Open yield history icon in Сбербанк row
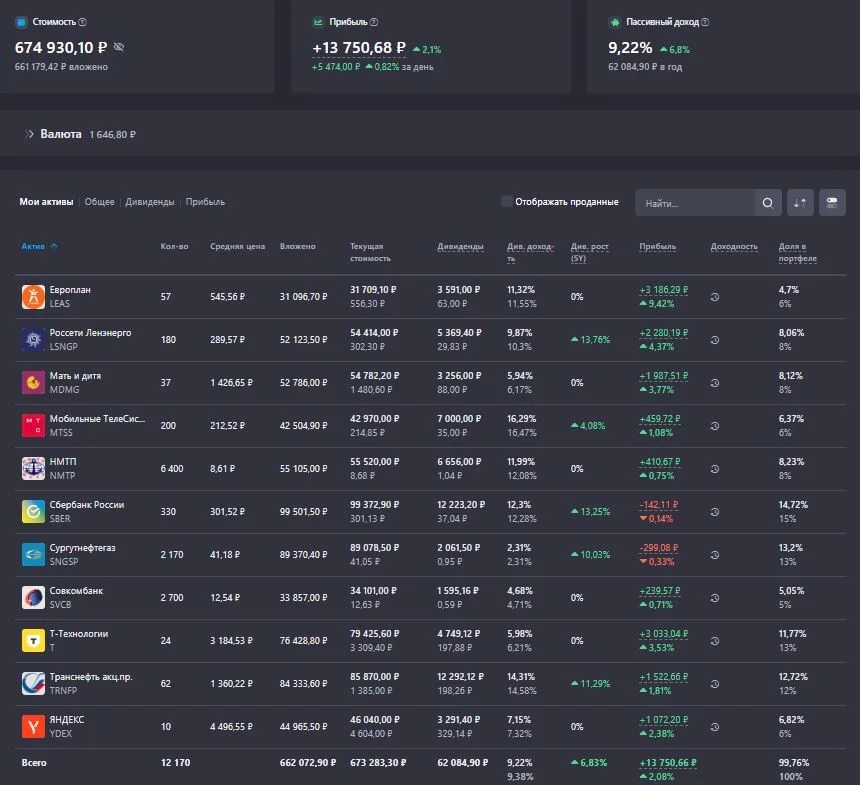Screen dimensions: 860x785 715,512
